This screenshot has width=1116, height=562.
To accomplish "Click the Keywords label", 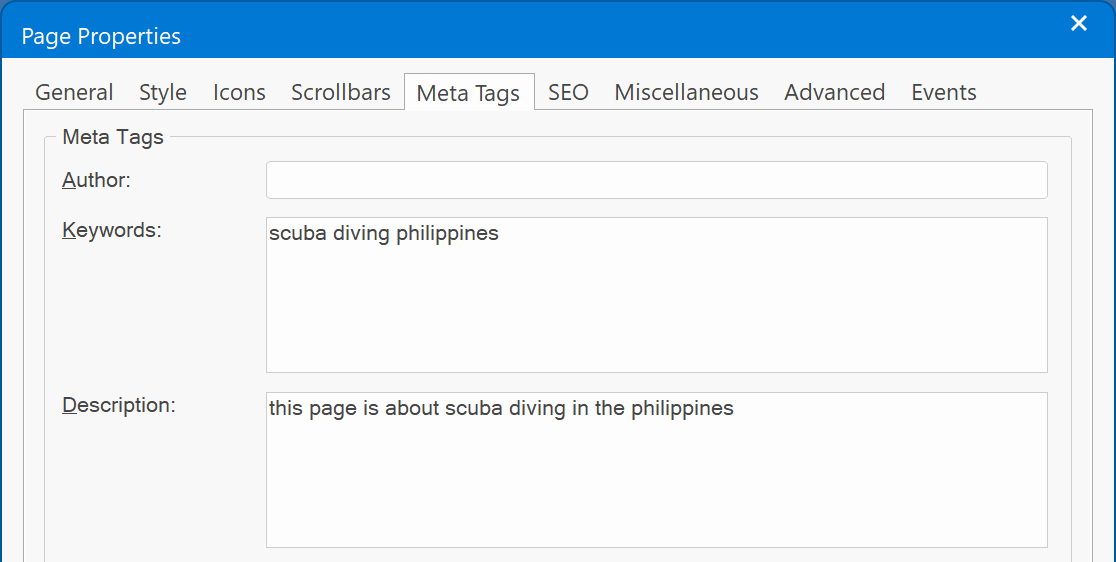I will [112, 230].
